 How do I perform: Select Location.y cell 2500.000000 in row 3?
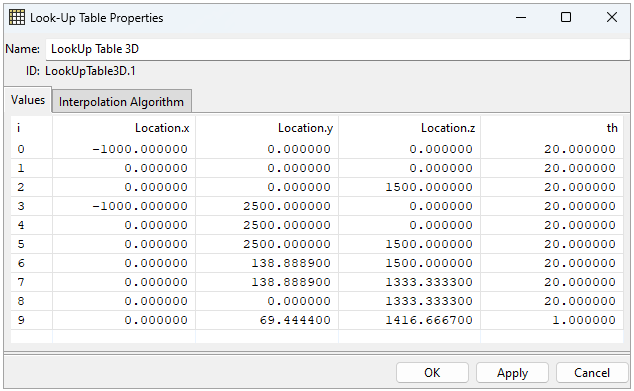click(x=267, y=206)
